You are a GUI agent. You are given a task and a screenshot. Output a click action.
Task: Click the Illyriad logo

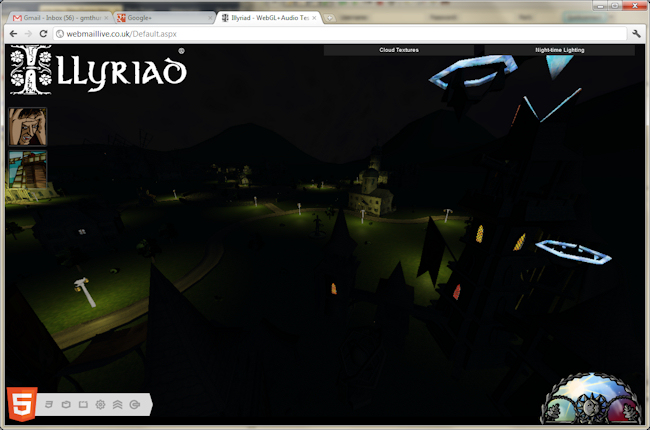98,70
